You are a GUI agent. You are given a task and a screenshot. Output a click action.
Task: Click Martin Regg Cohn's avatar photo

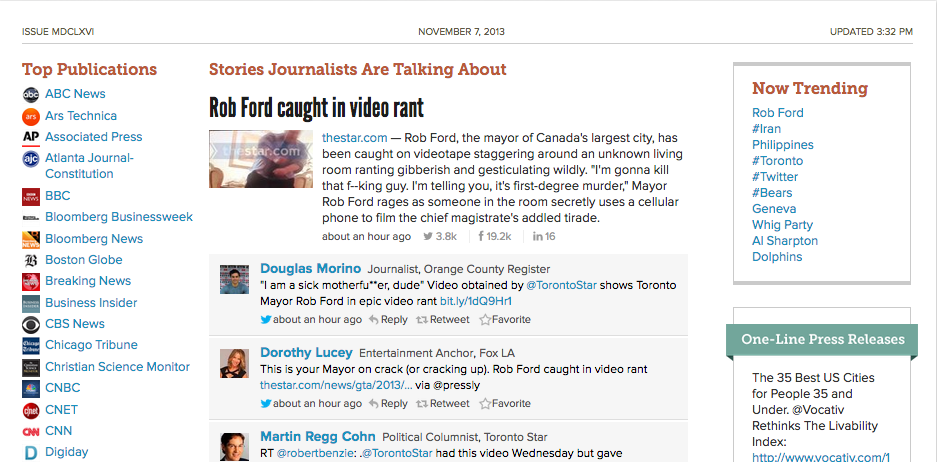point(234,447)
